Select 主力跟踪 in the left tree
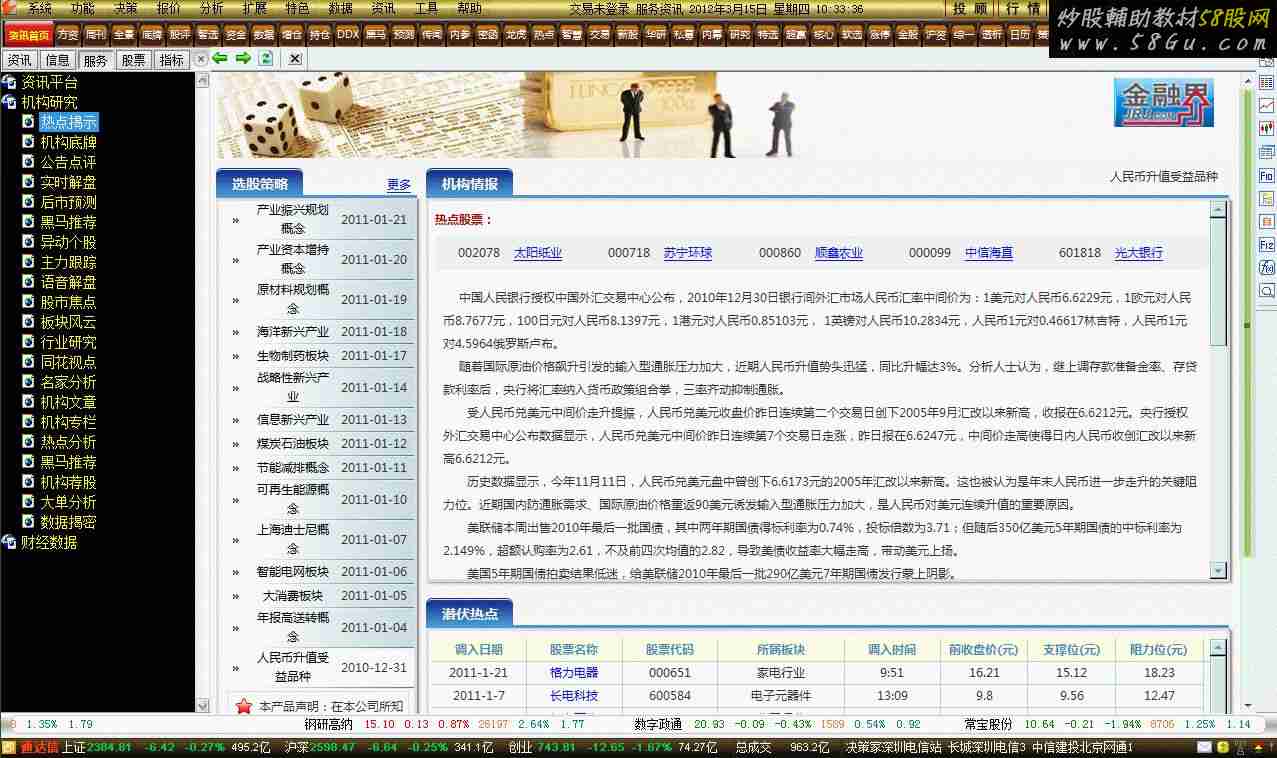Viewport: 1277px width, 758px height. [68, 262]
